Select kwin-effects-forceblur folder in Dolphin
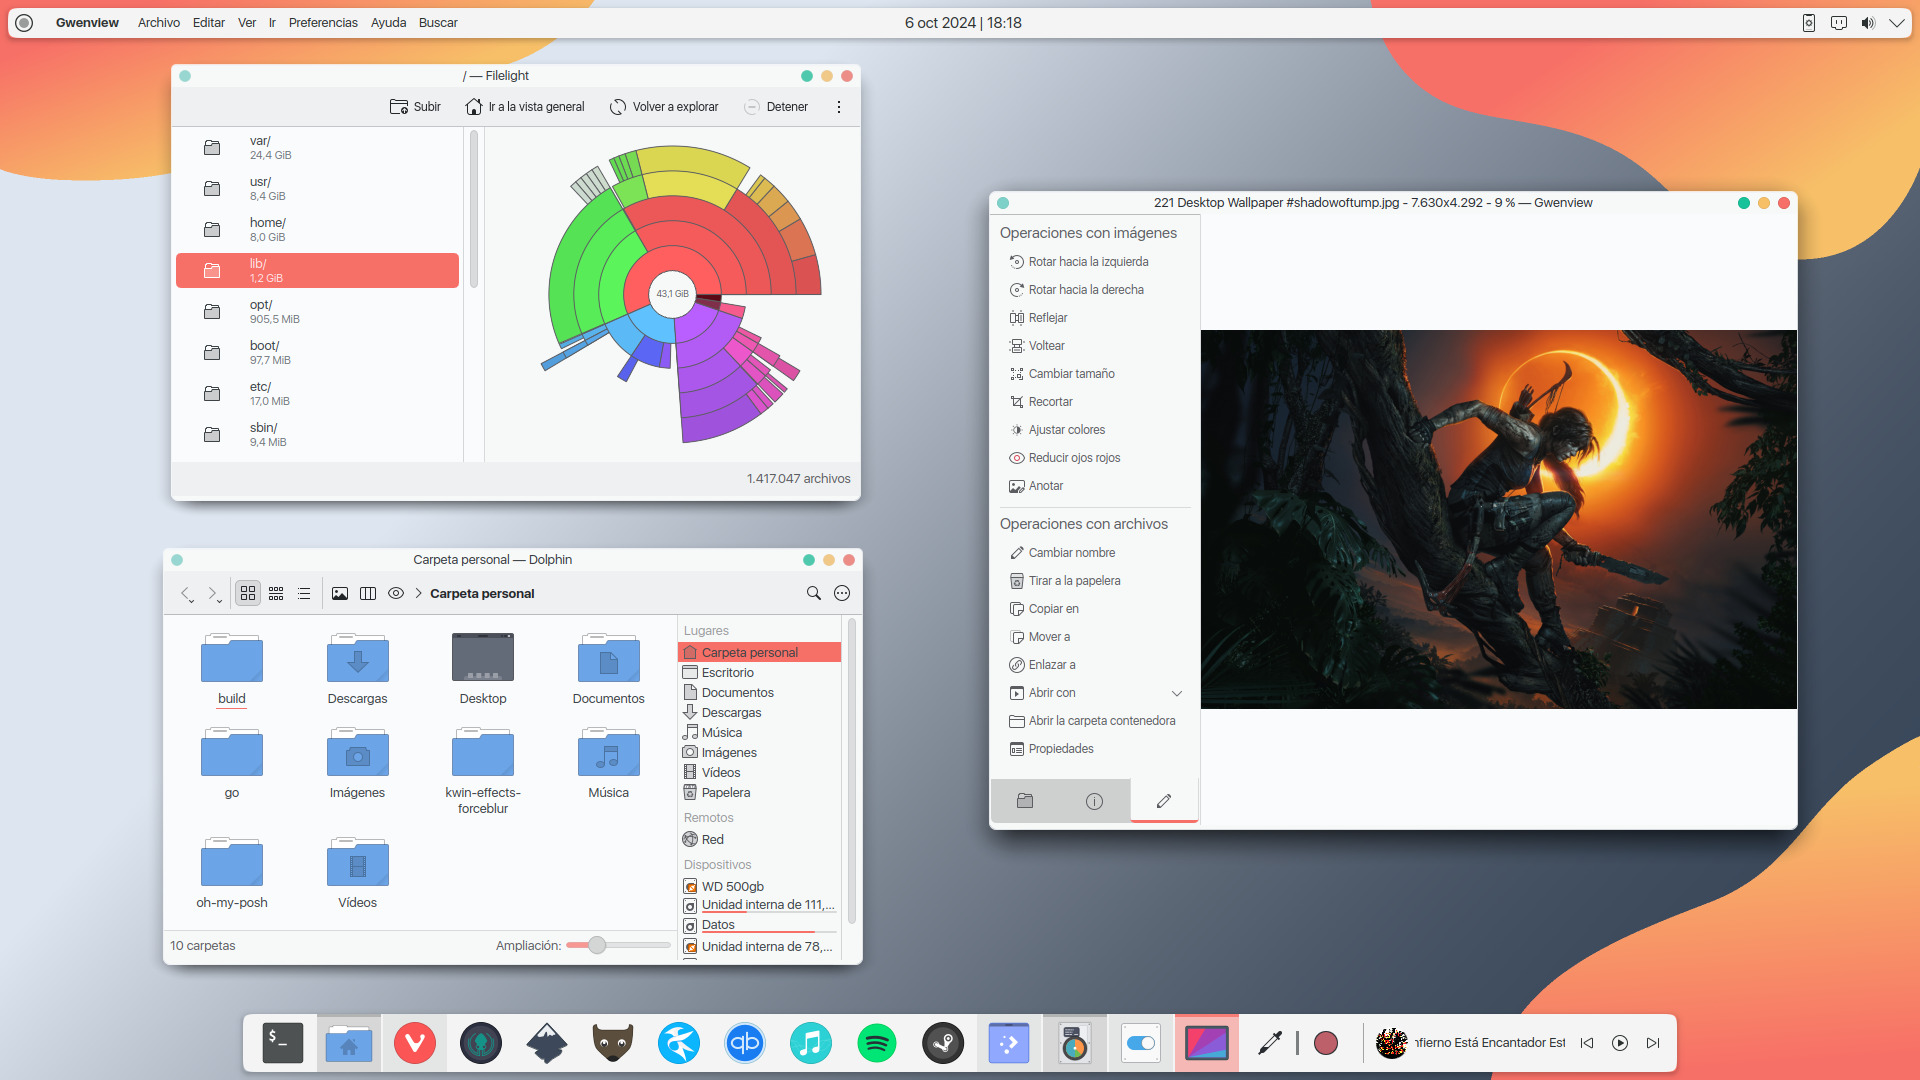 point(483,771)
